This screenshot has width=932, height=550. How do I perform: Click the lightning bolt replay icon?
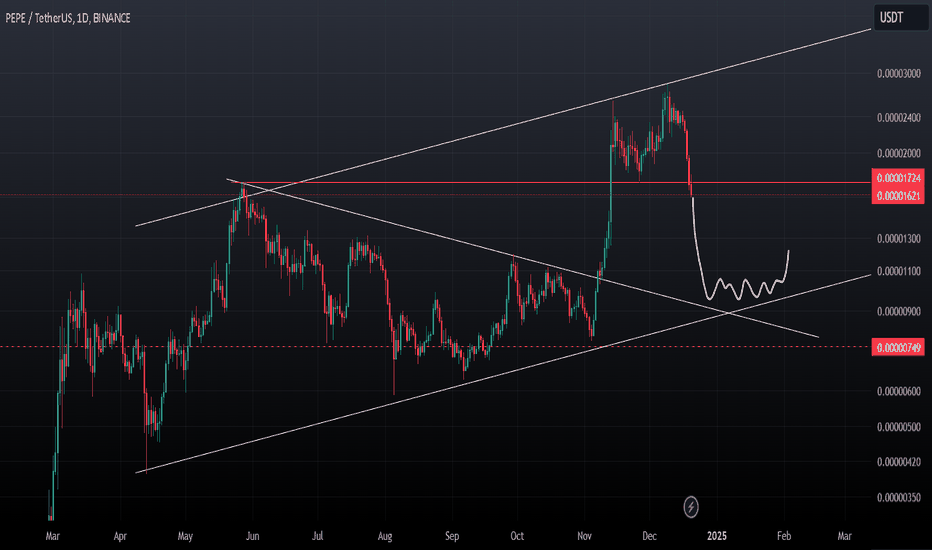tap(691, 507)
